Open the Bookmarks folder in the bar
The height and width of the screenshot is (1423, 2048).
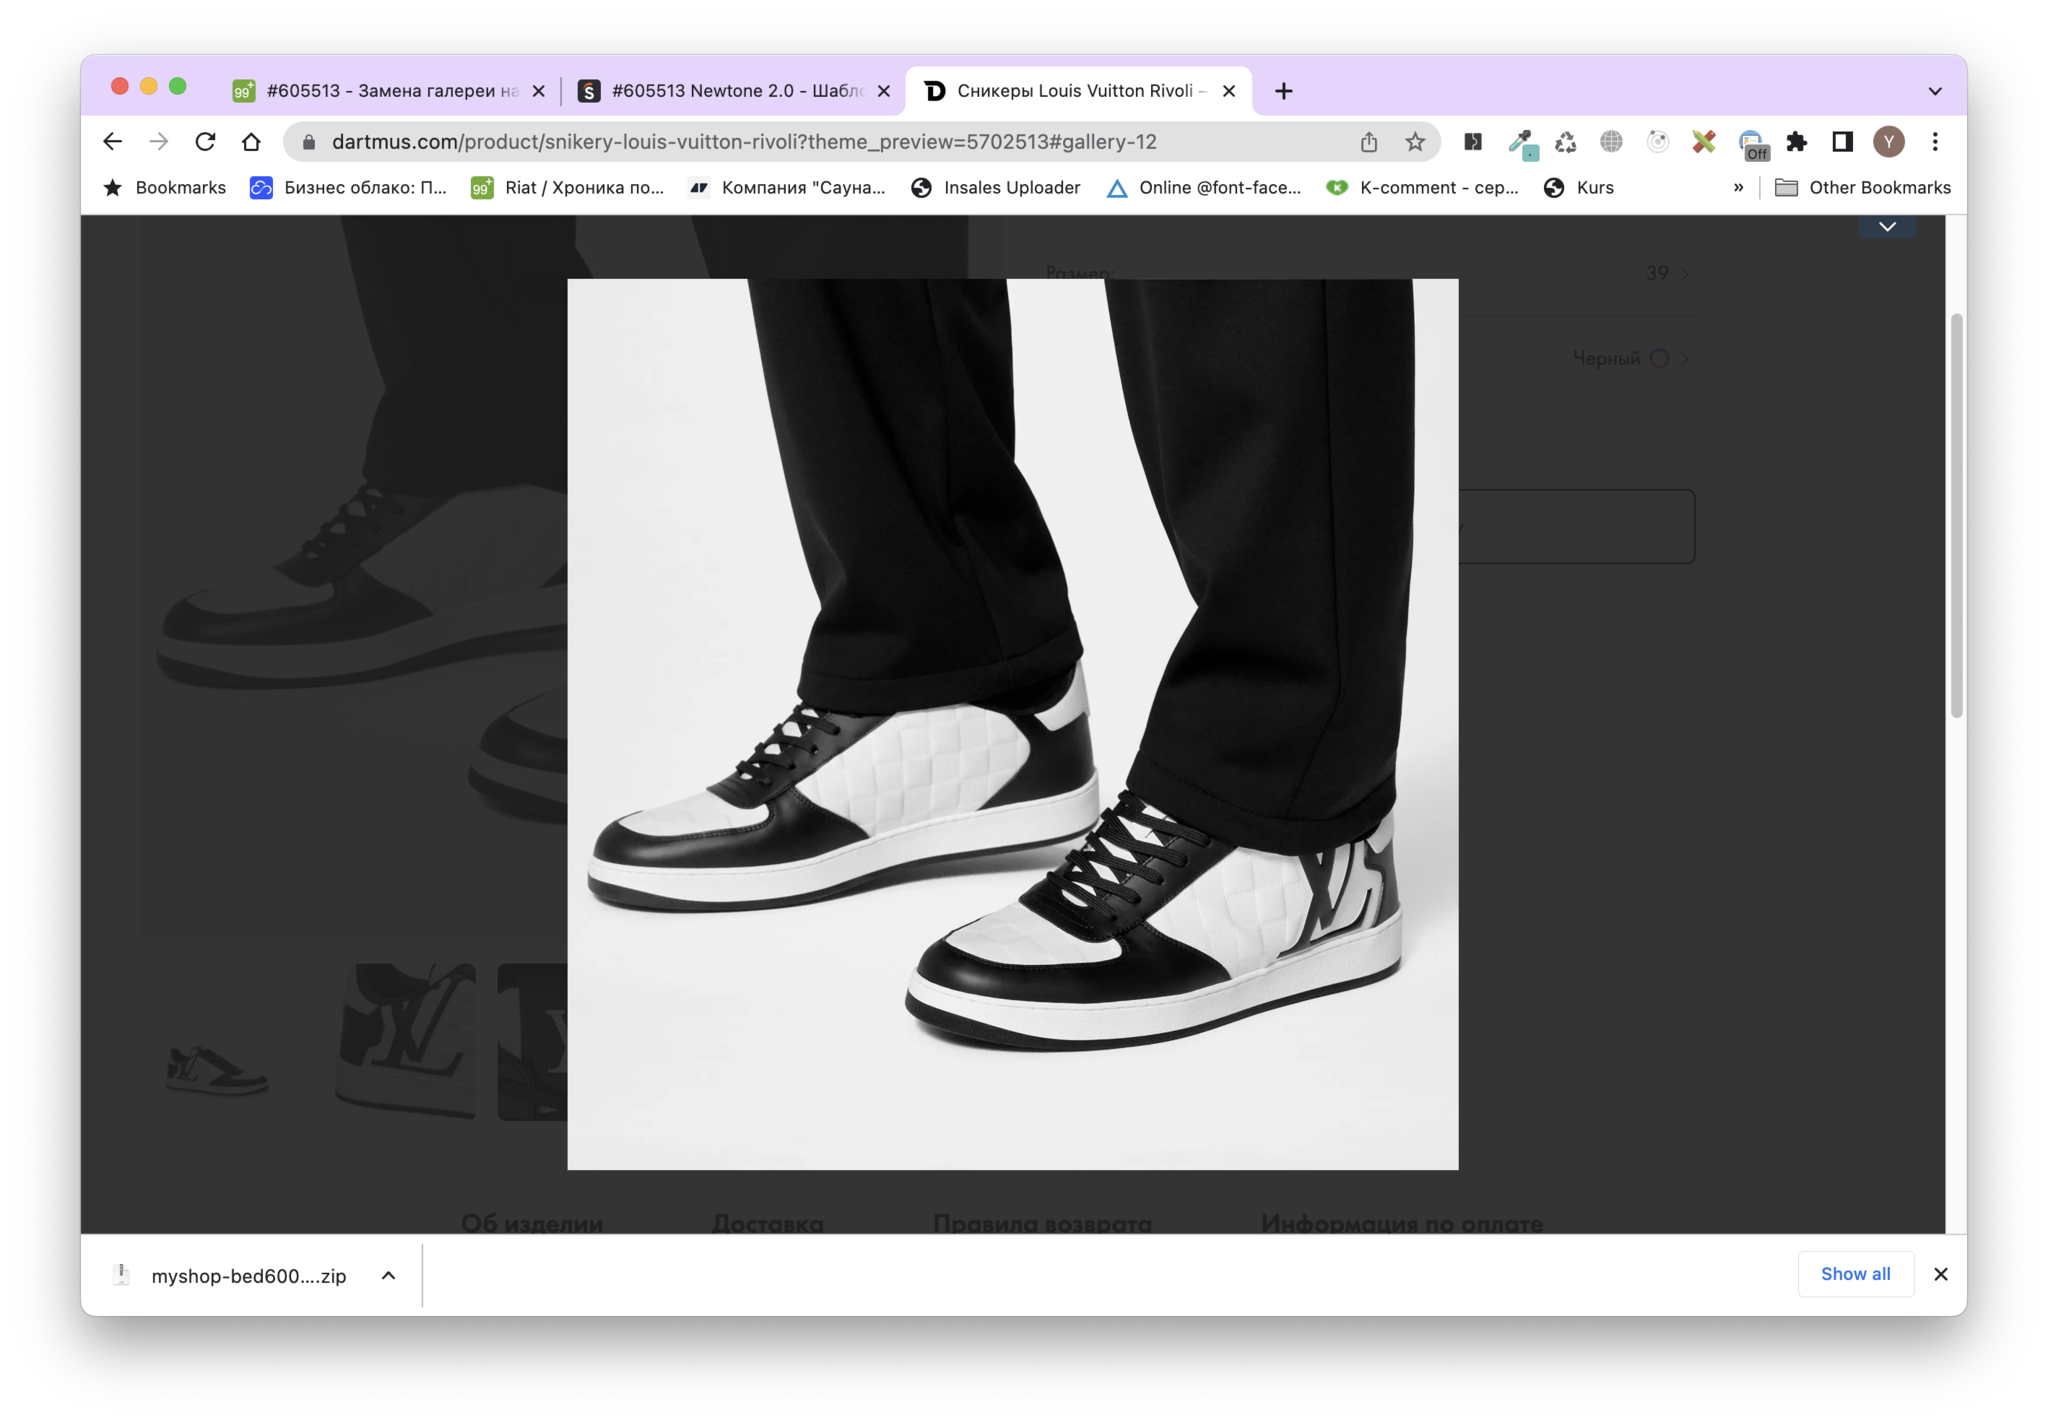165,187
